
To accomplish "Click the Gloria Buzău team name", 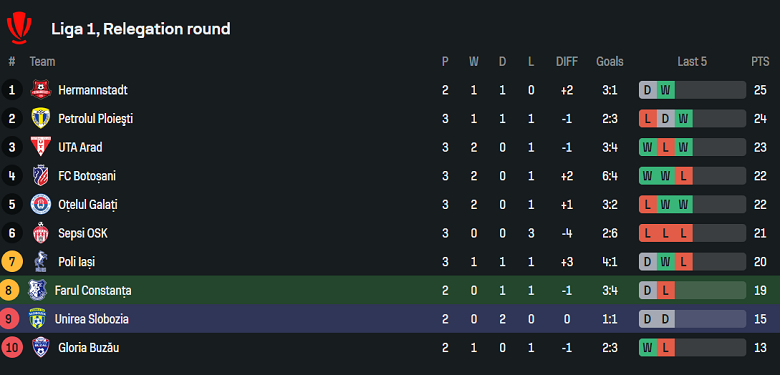I will click(x=89, y=348).
